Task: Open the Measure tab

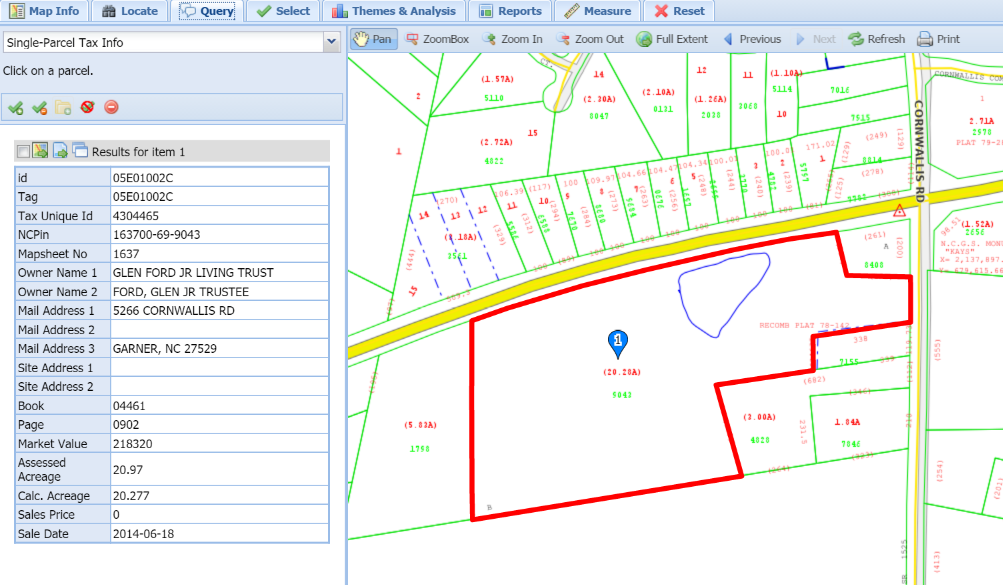Action: point(597,11)
